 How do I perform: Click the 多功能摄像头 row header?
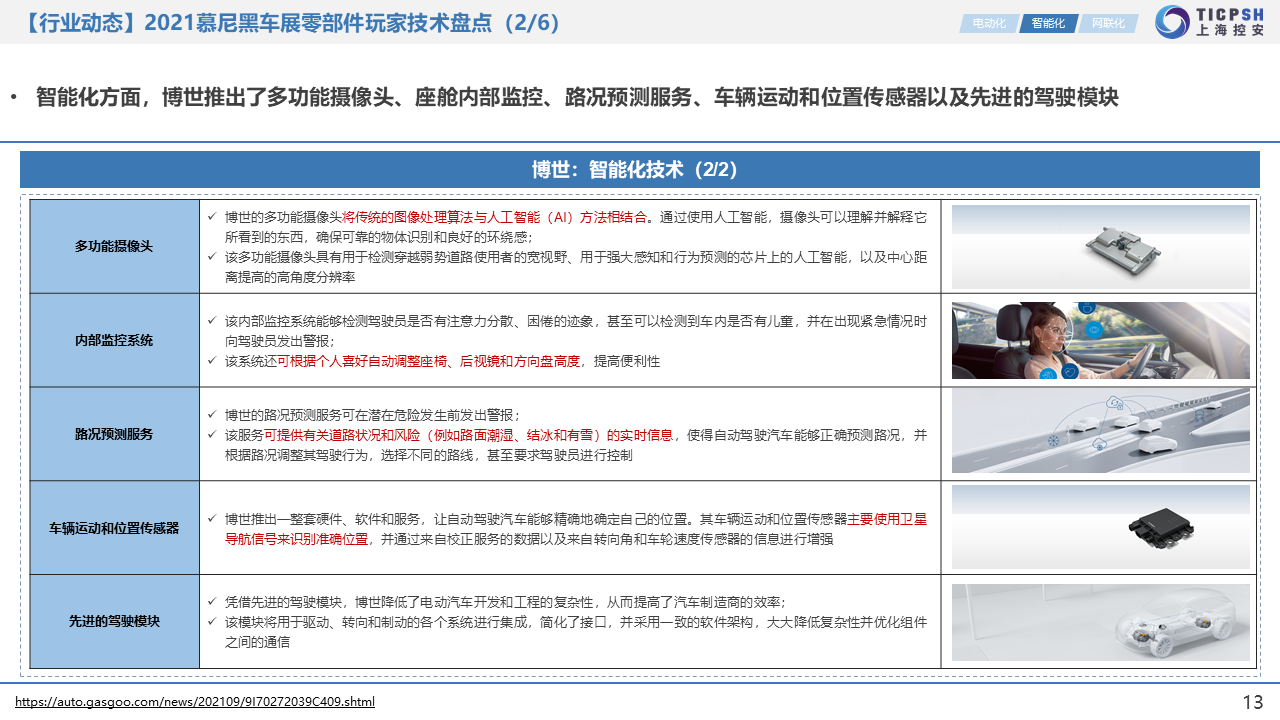click(114, 246)
